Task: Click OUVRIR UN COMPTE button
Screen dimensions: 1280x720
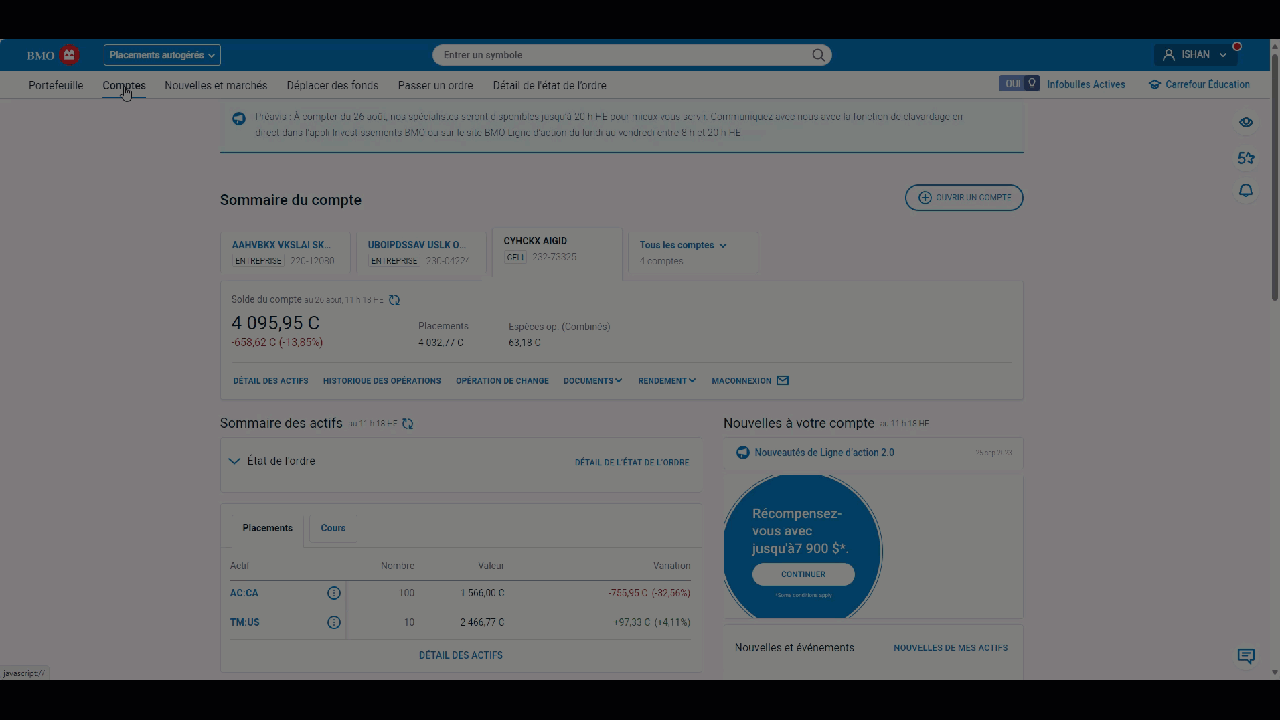Action: [964, 198]
